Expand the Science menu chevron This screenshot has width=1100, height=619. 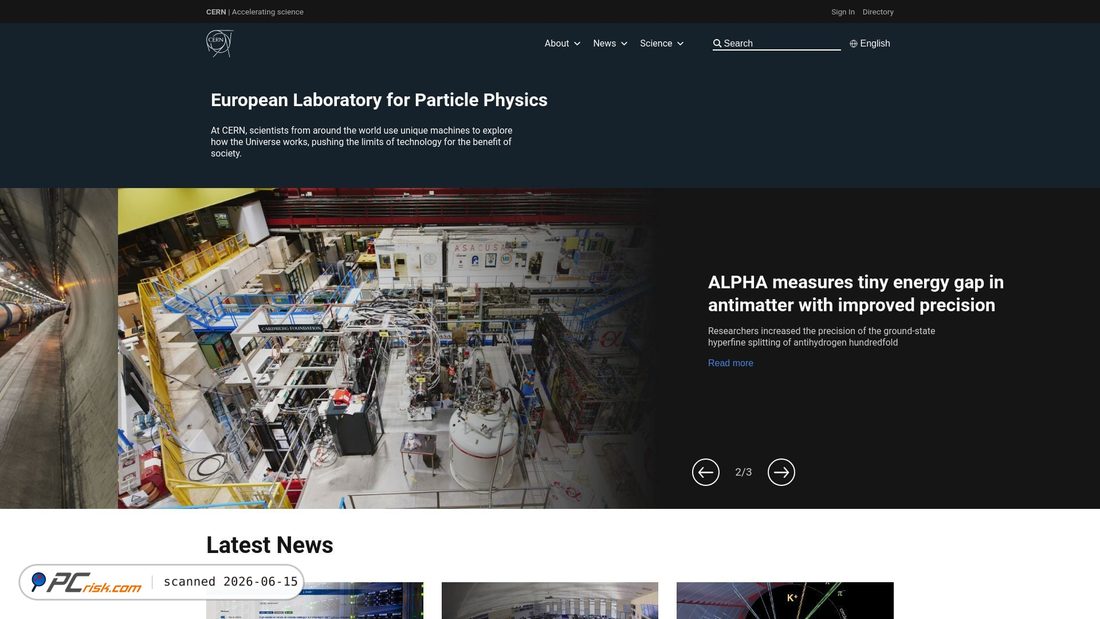680,44
